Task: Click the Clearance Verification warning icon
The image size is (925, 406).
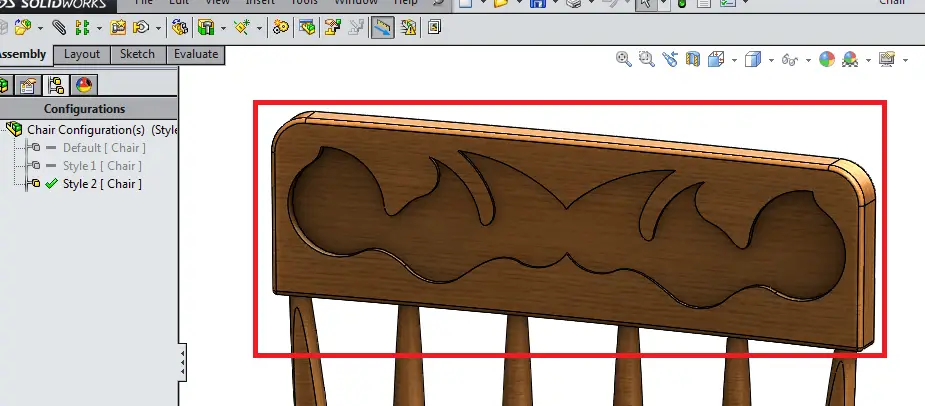Action: [408, 27]
